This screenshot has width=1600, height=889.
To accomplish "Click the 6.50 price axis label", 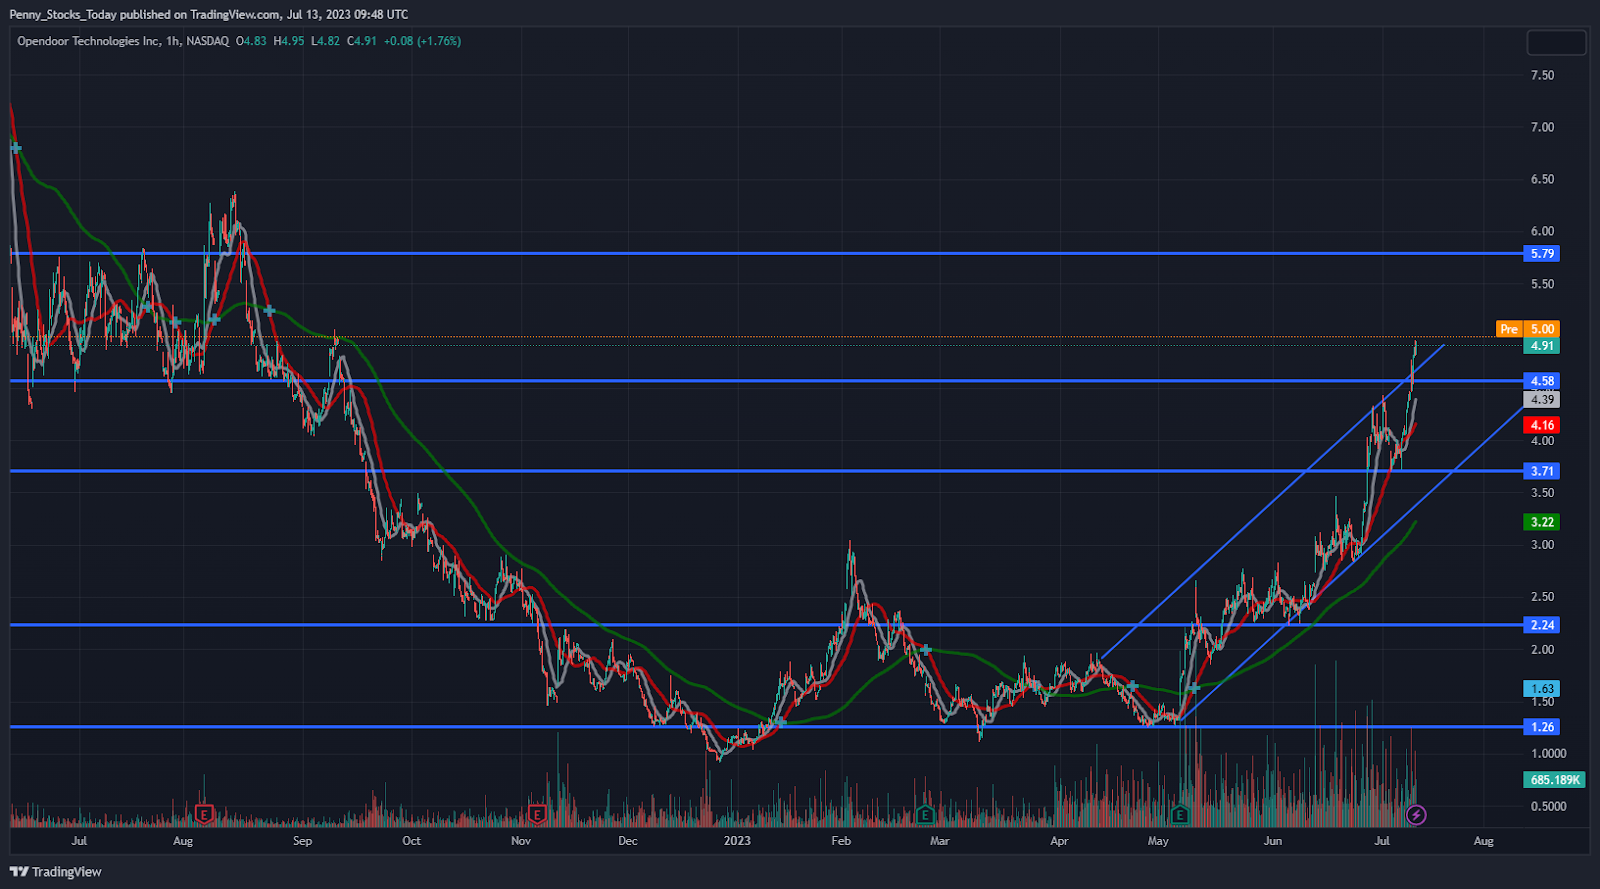I will [1542, 179].
